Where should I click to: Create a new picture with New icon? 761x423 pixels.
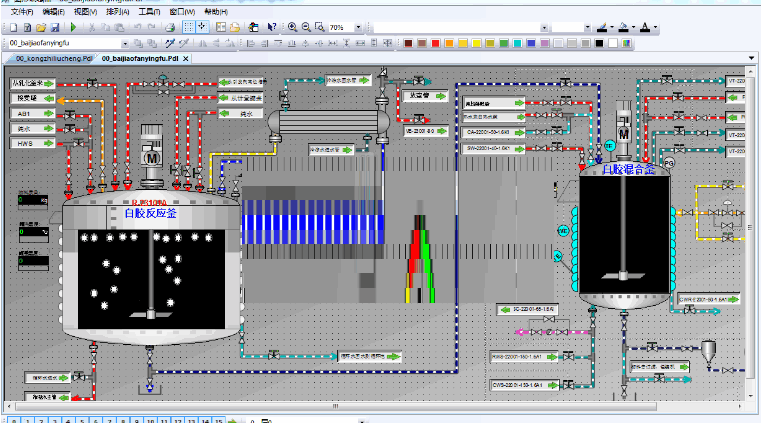point(13,28)
